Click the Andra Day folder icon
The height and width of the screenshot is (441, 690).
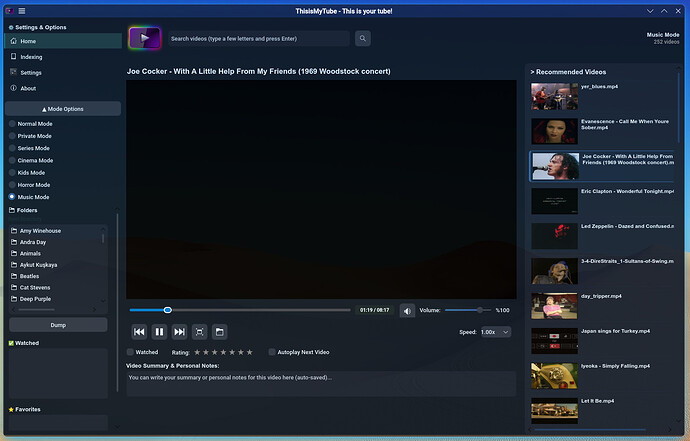tap(14, 242)
